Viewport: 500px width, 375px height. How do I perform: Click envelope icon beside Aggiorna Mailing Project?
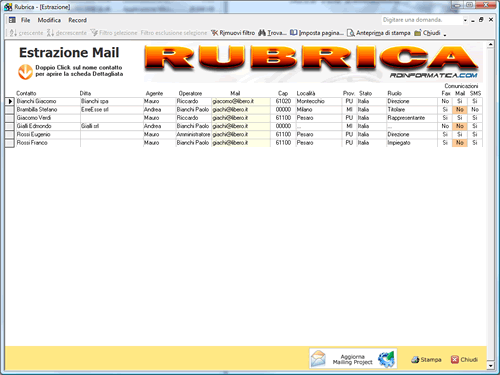tap(318, 359)
